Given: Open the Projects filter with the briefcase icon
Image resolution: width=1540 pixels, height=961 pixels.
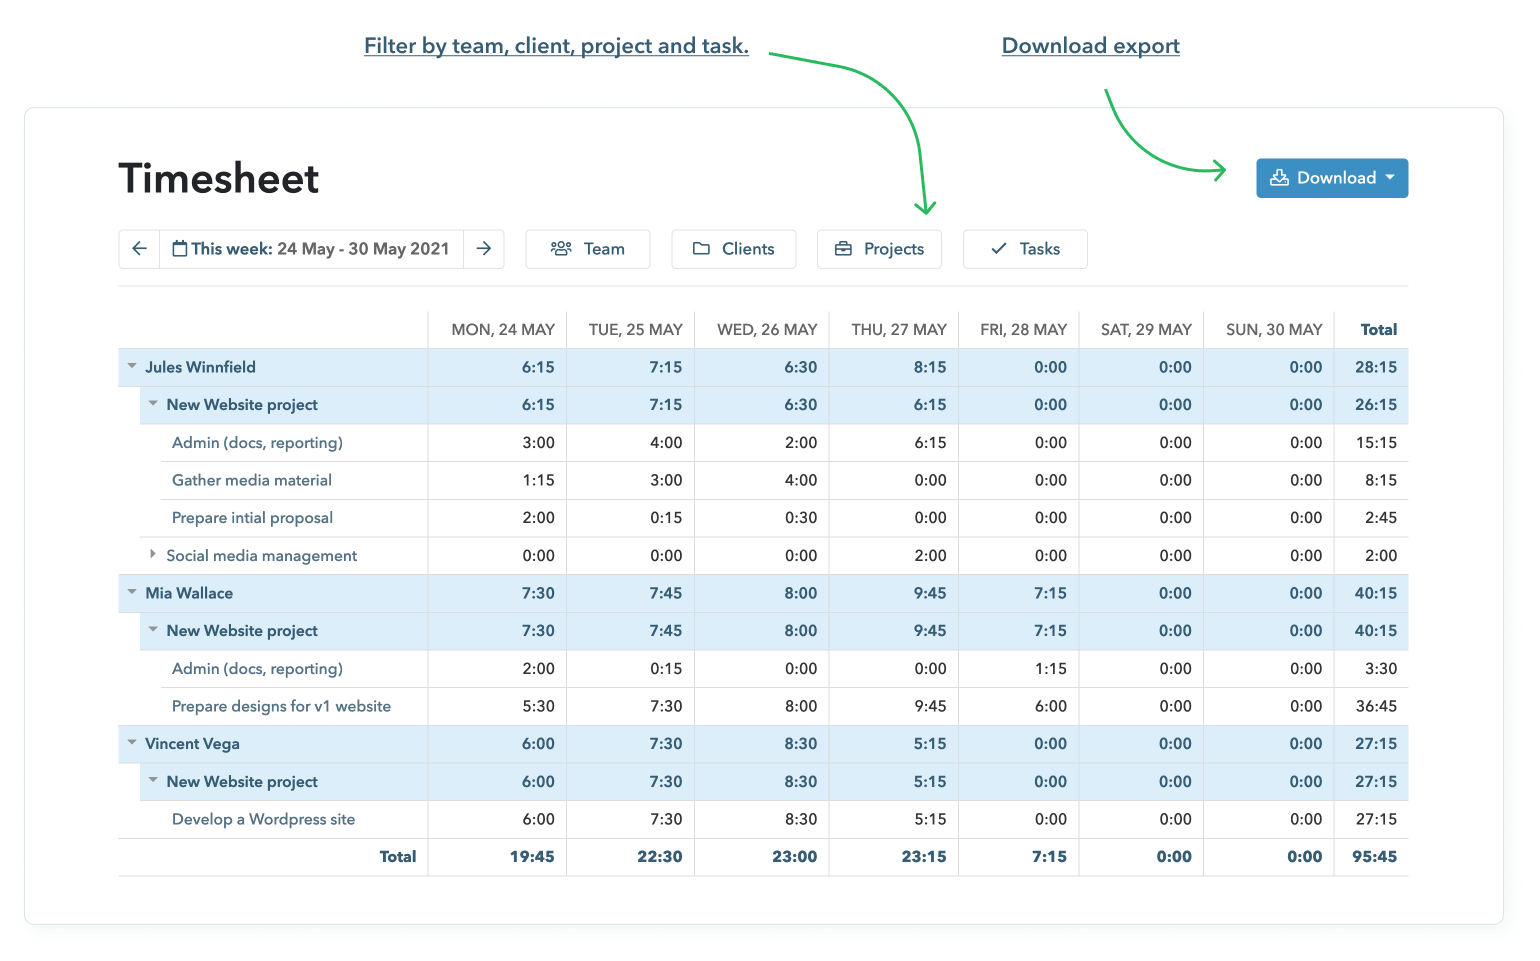Looking at the screenshot, I should coord(845,249).
